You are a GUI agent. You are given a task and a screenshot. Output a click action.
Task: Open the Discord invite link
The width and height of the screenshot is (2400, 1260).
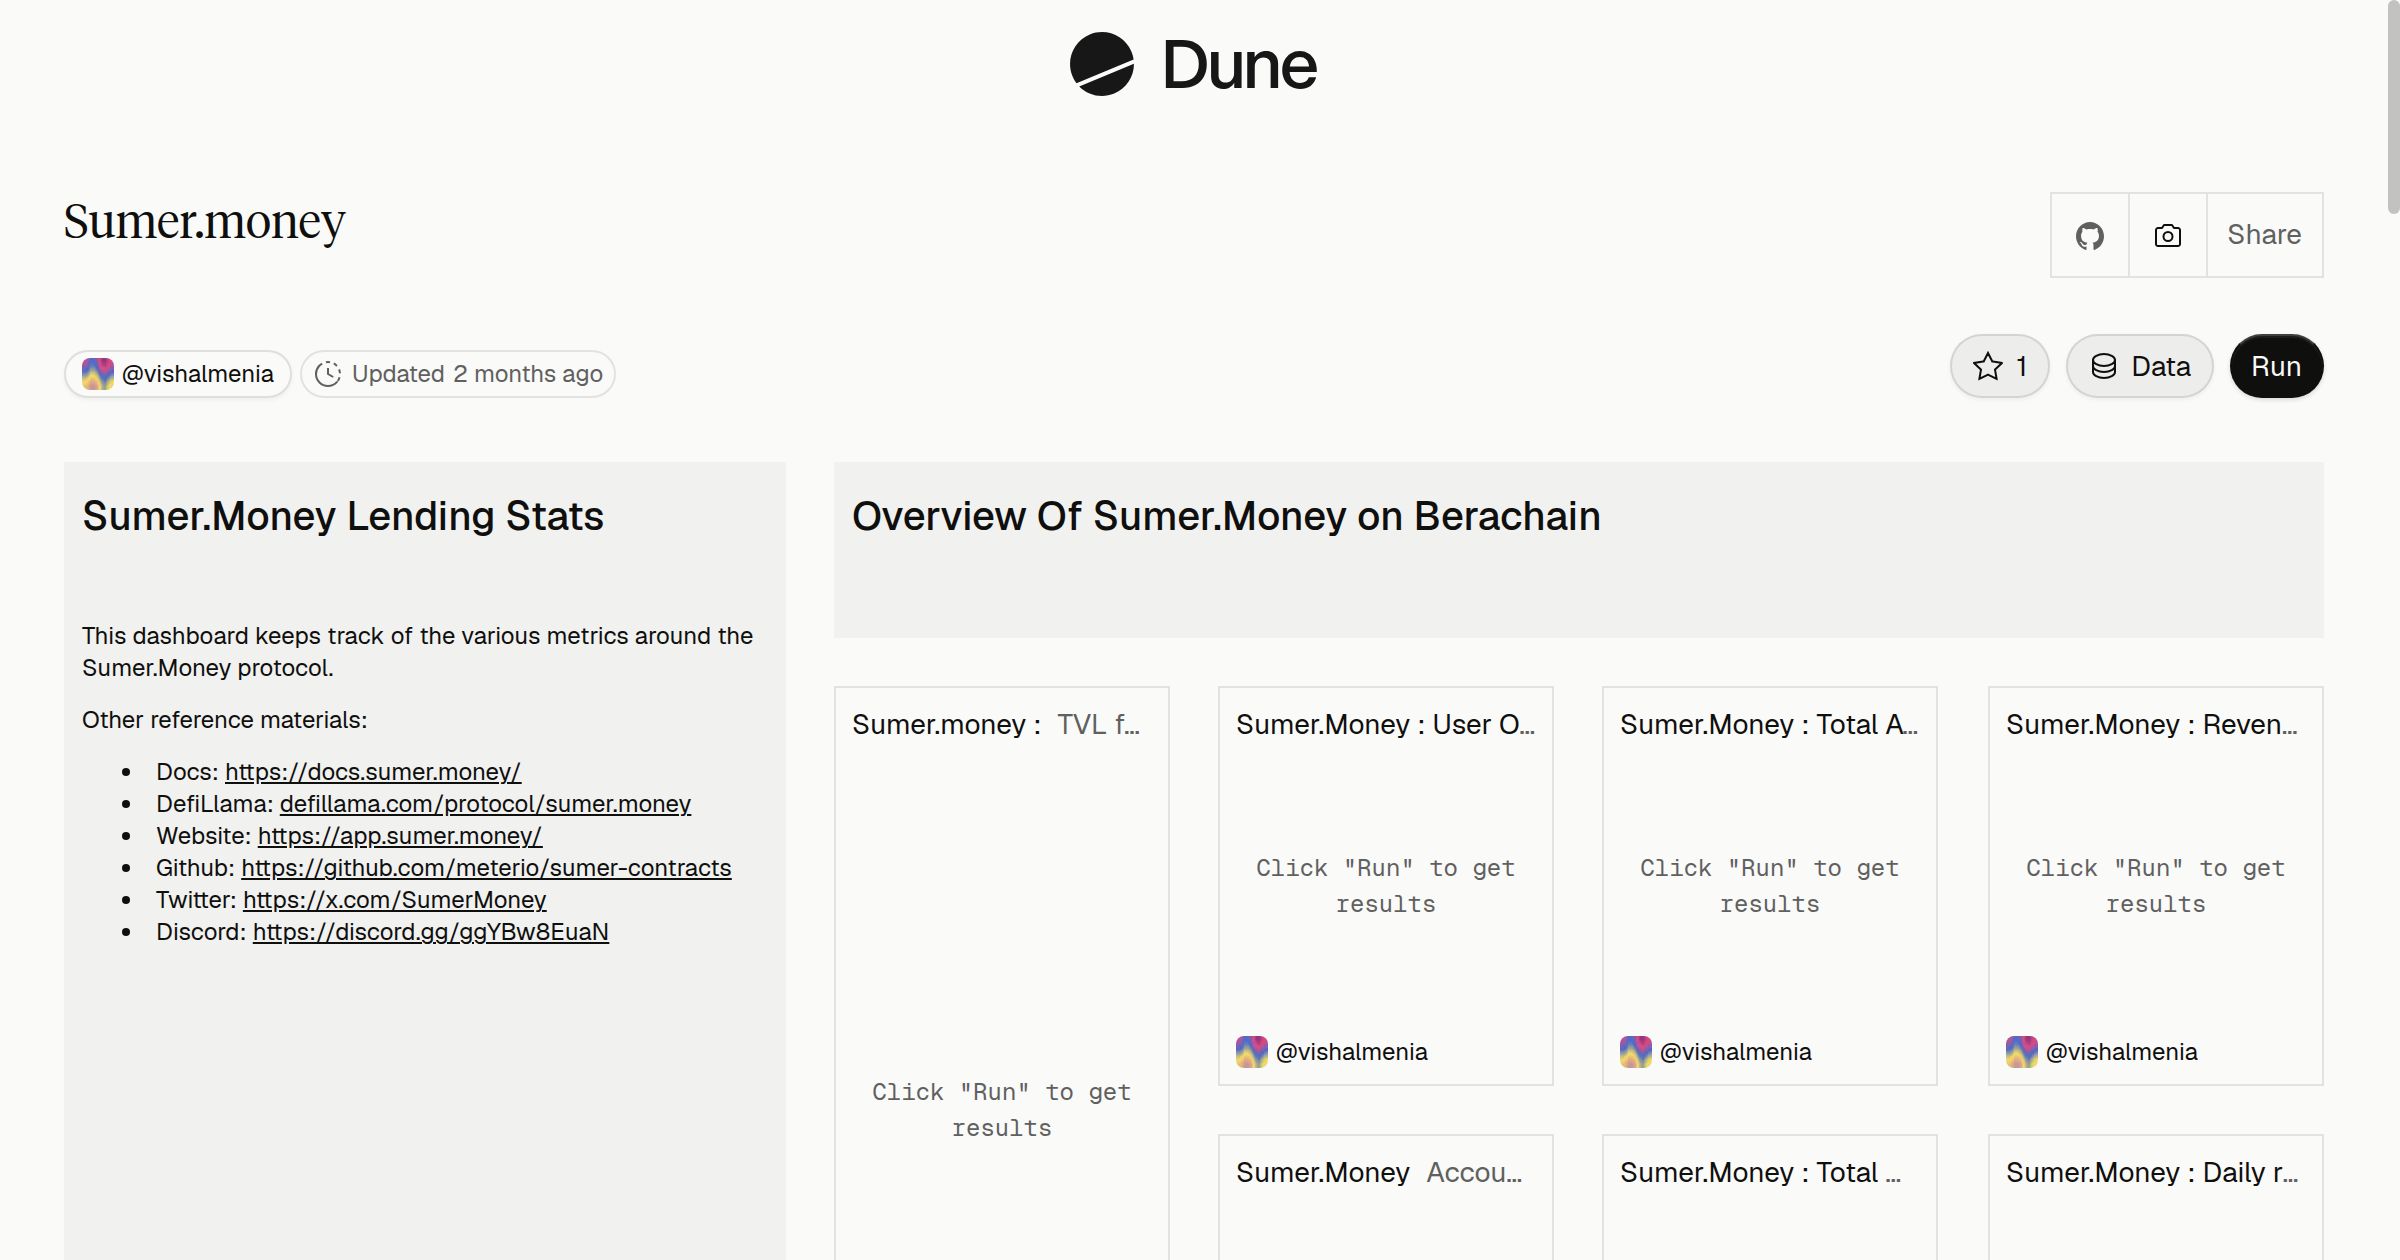click(x=431, y=932)
